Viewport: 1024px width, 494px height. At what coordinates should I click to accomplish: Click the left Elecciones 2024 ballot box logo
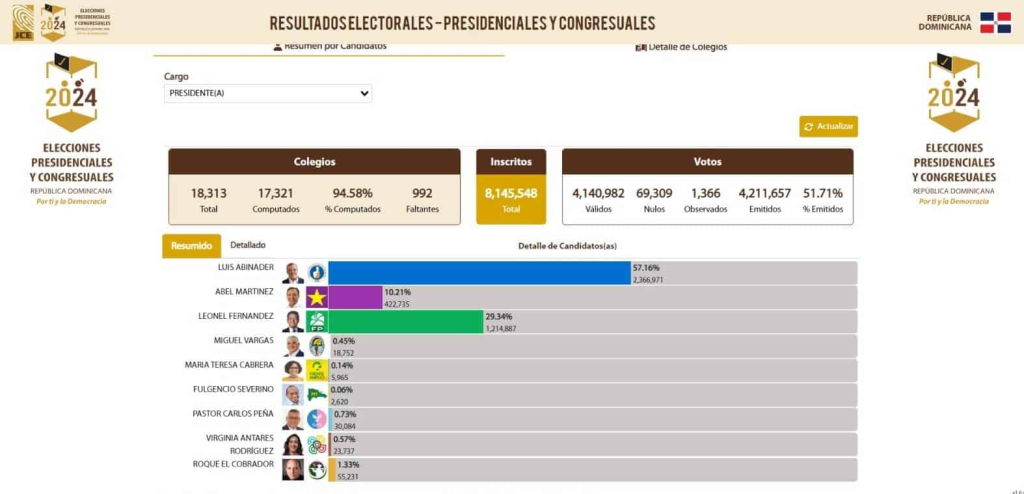[x=71, y=93]
